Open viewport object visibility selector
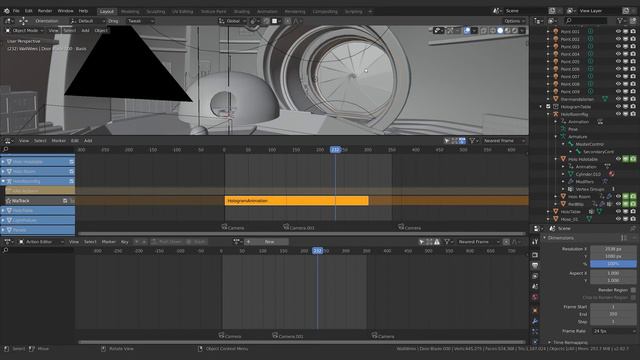 [x=438, y=31]
